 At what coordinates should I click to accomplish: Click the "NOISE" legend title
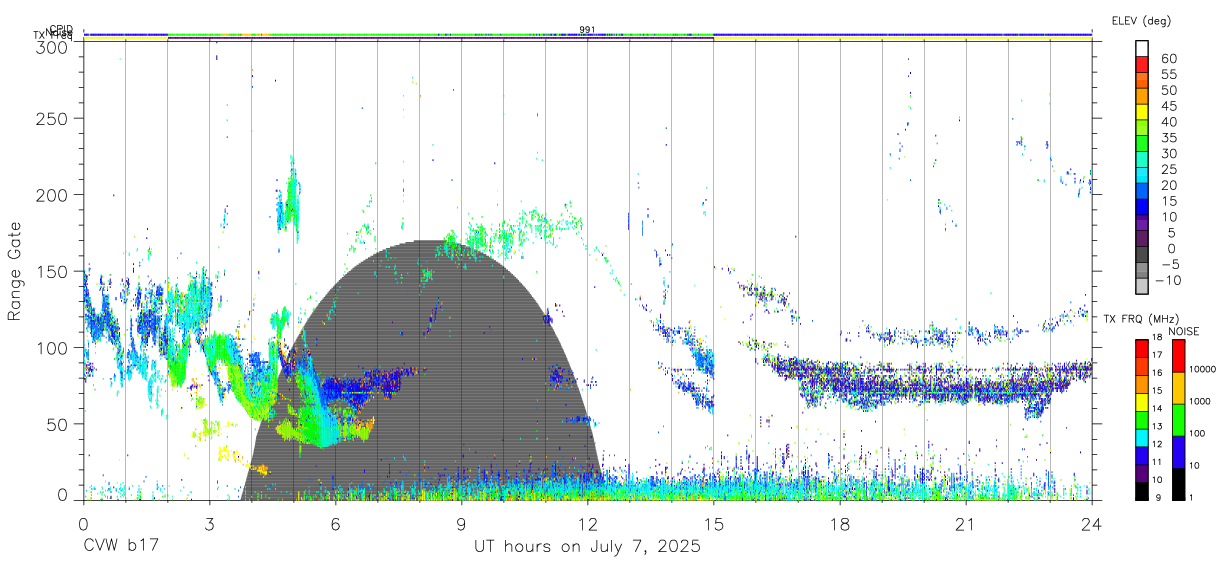click(1185, 330)
